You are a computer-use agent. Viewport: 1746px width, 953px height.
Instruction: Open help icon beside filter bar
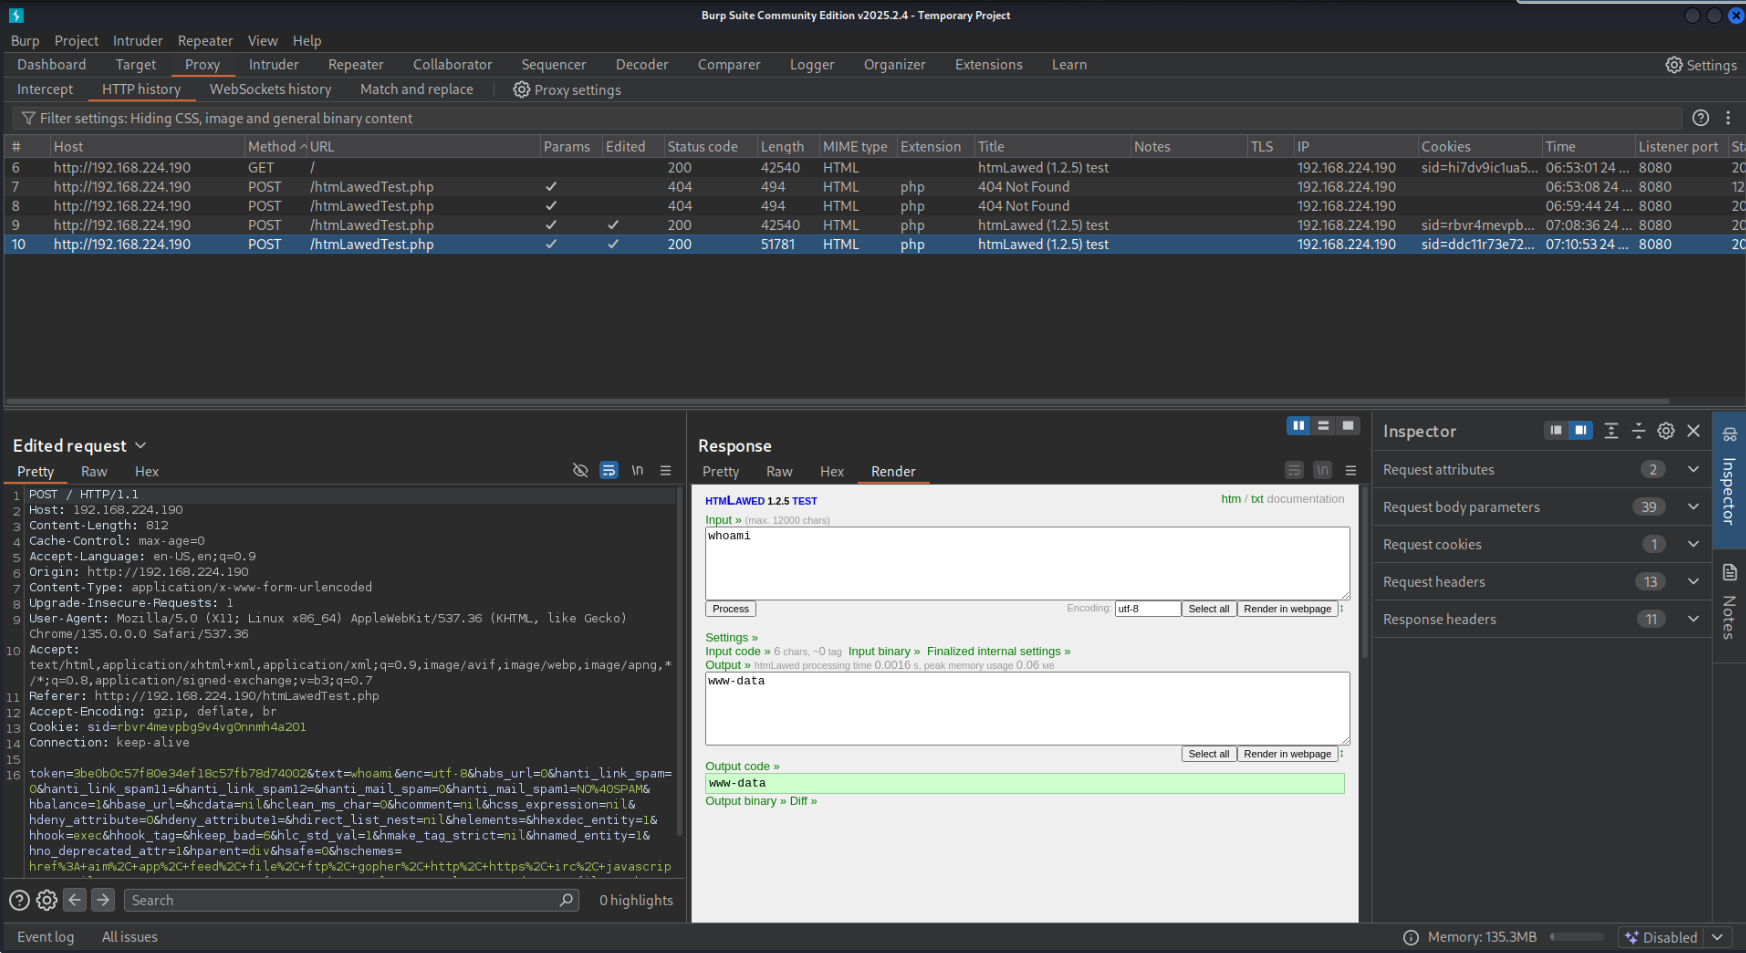pyautogui.click(x=1700, y=118)
